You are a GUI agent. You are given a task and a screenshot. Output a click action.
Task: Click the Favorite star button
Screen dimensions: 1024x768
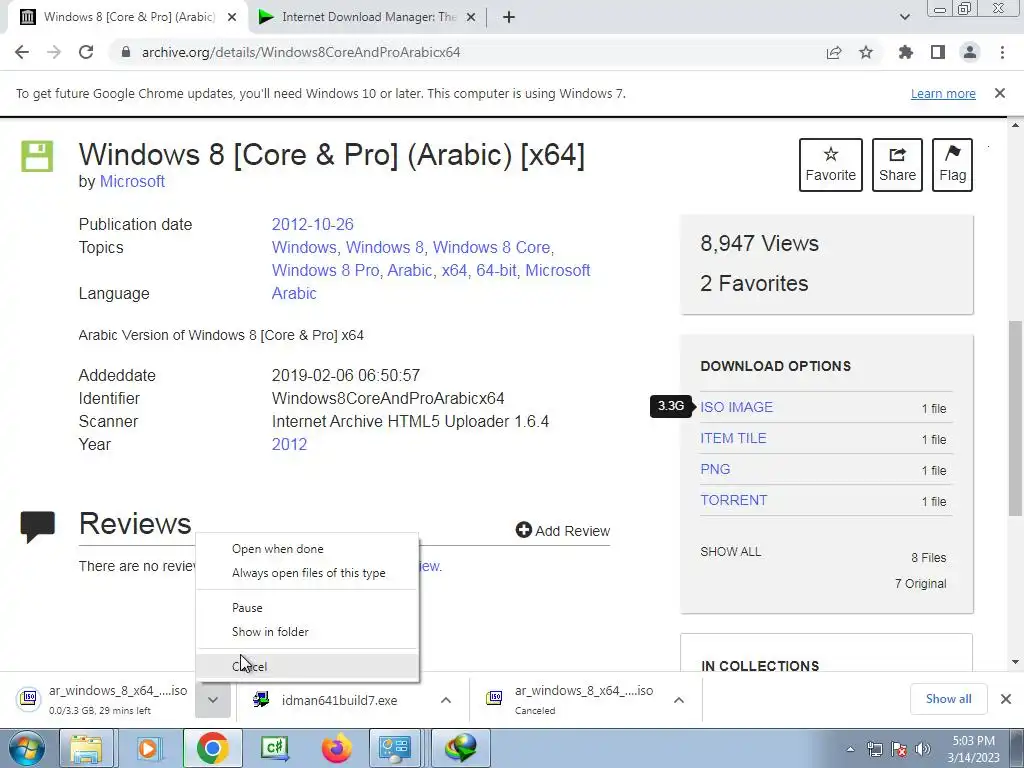[x=831, y=165]
